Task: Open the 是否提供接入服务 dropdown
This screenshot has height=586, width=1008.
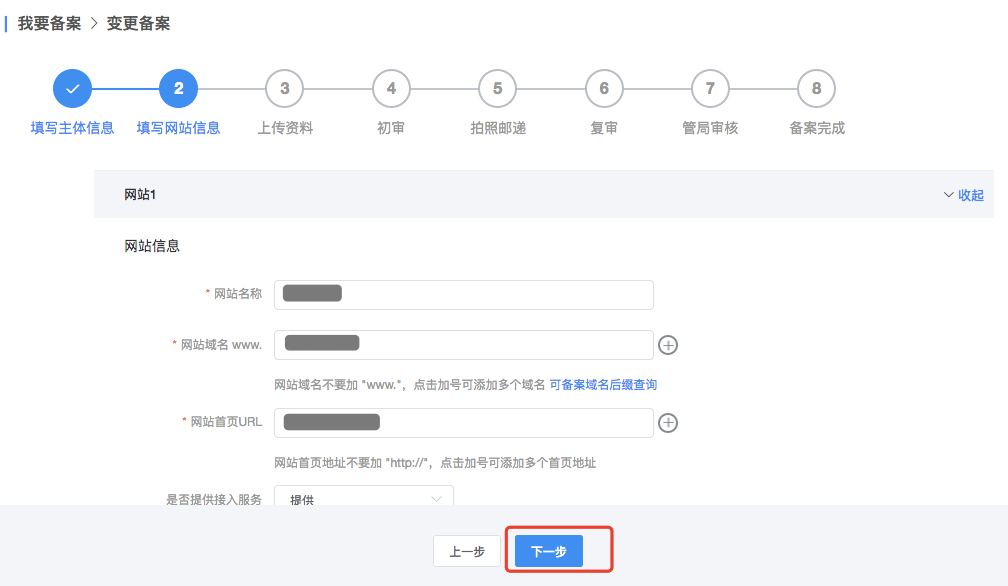Action: (364, 497)
